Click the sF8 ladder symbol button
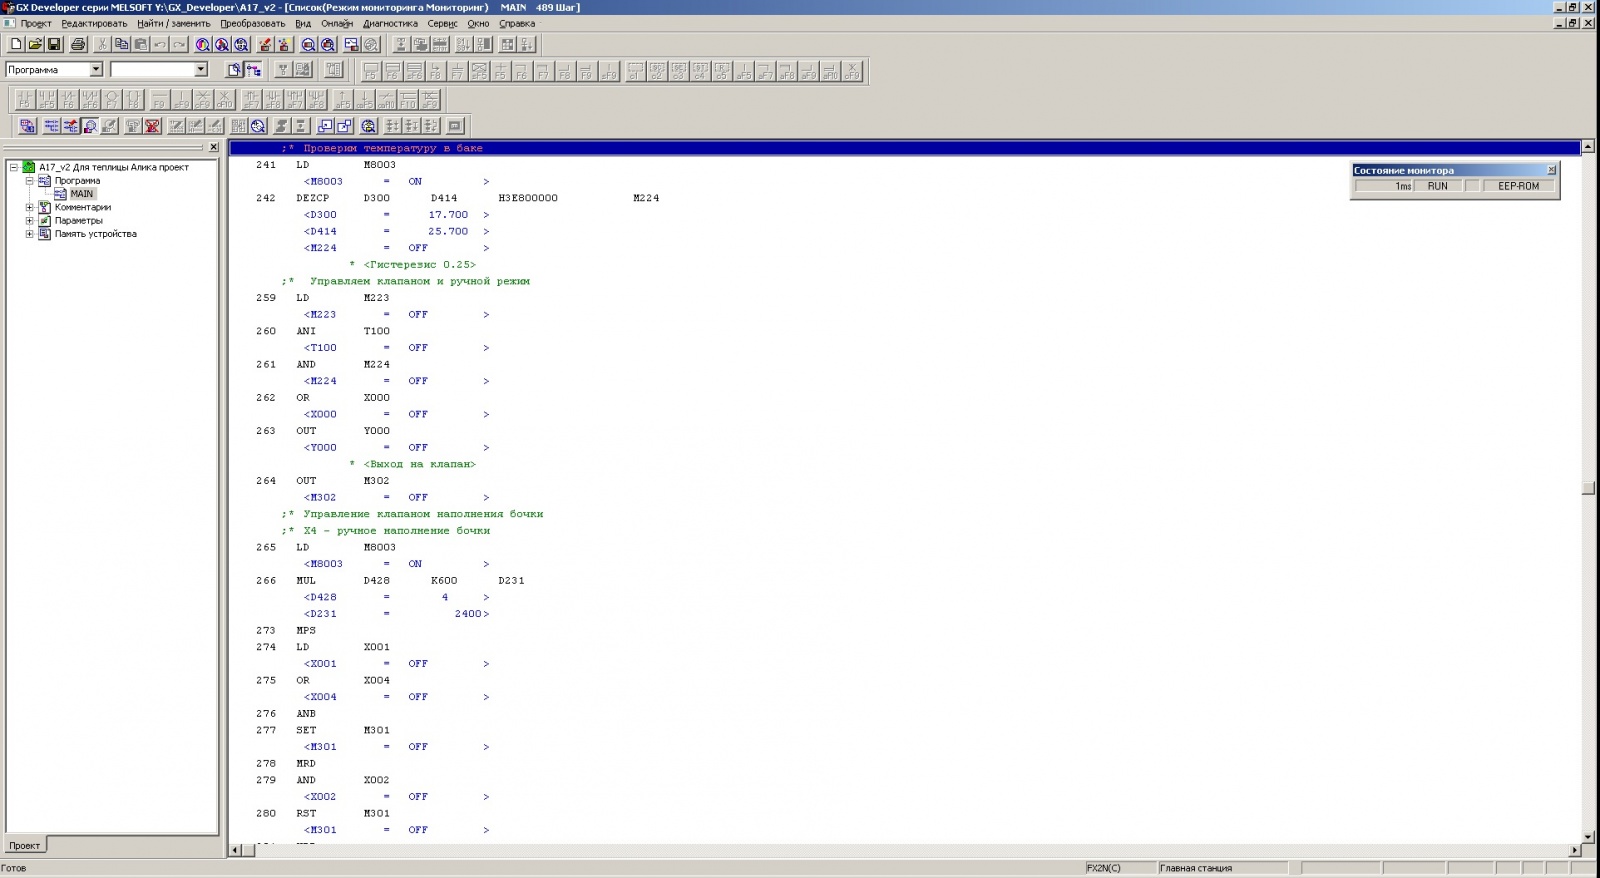 coord(273,99)
